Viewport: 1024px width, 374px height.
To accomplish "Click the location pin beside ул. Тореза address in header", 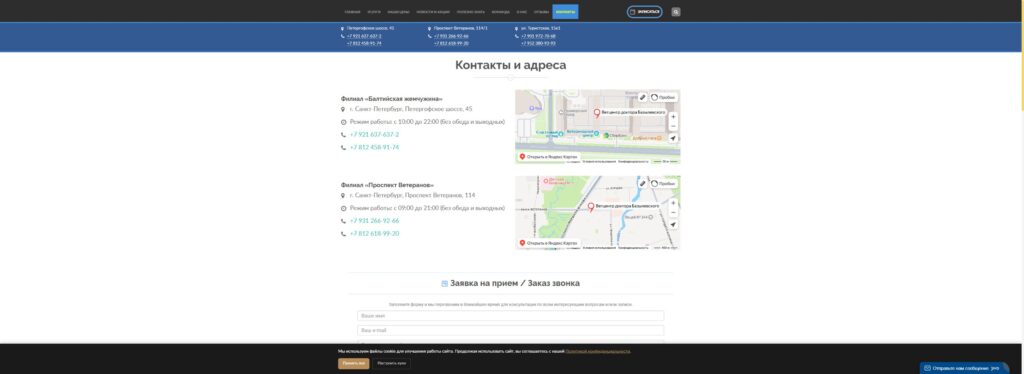I will coord(517,29).
